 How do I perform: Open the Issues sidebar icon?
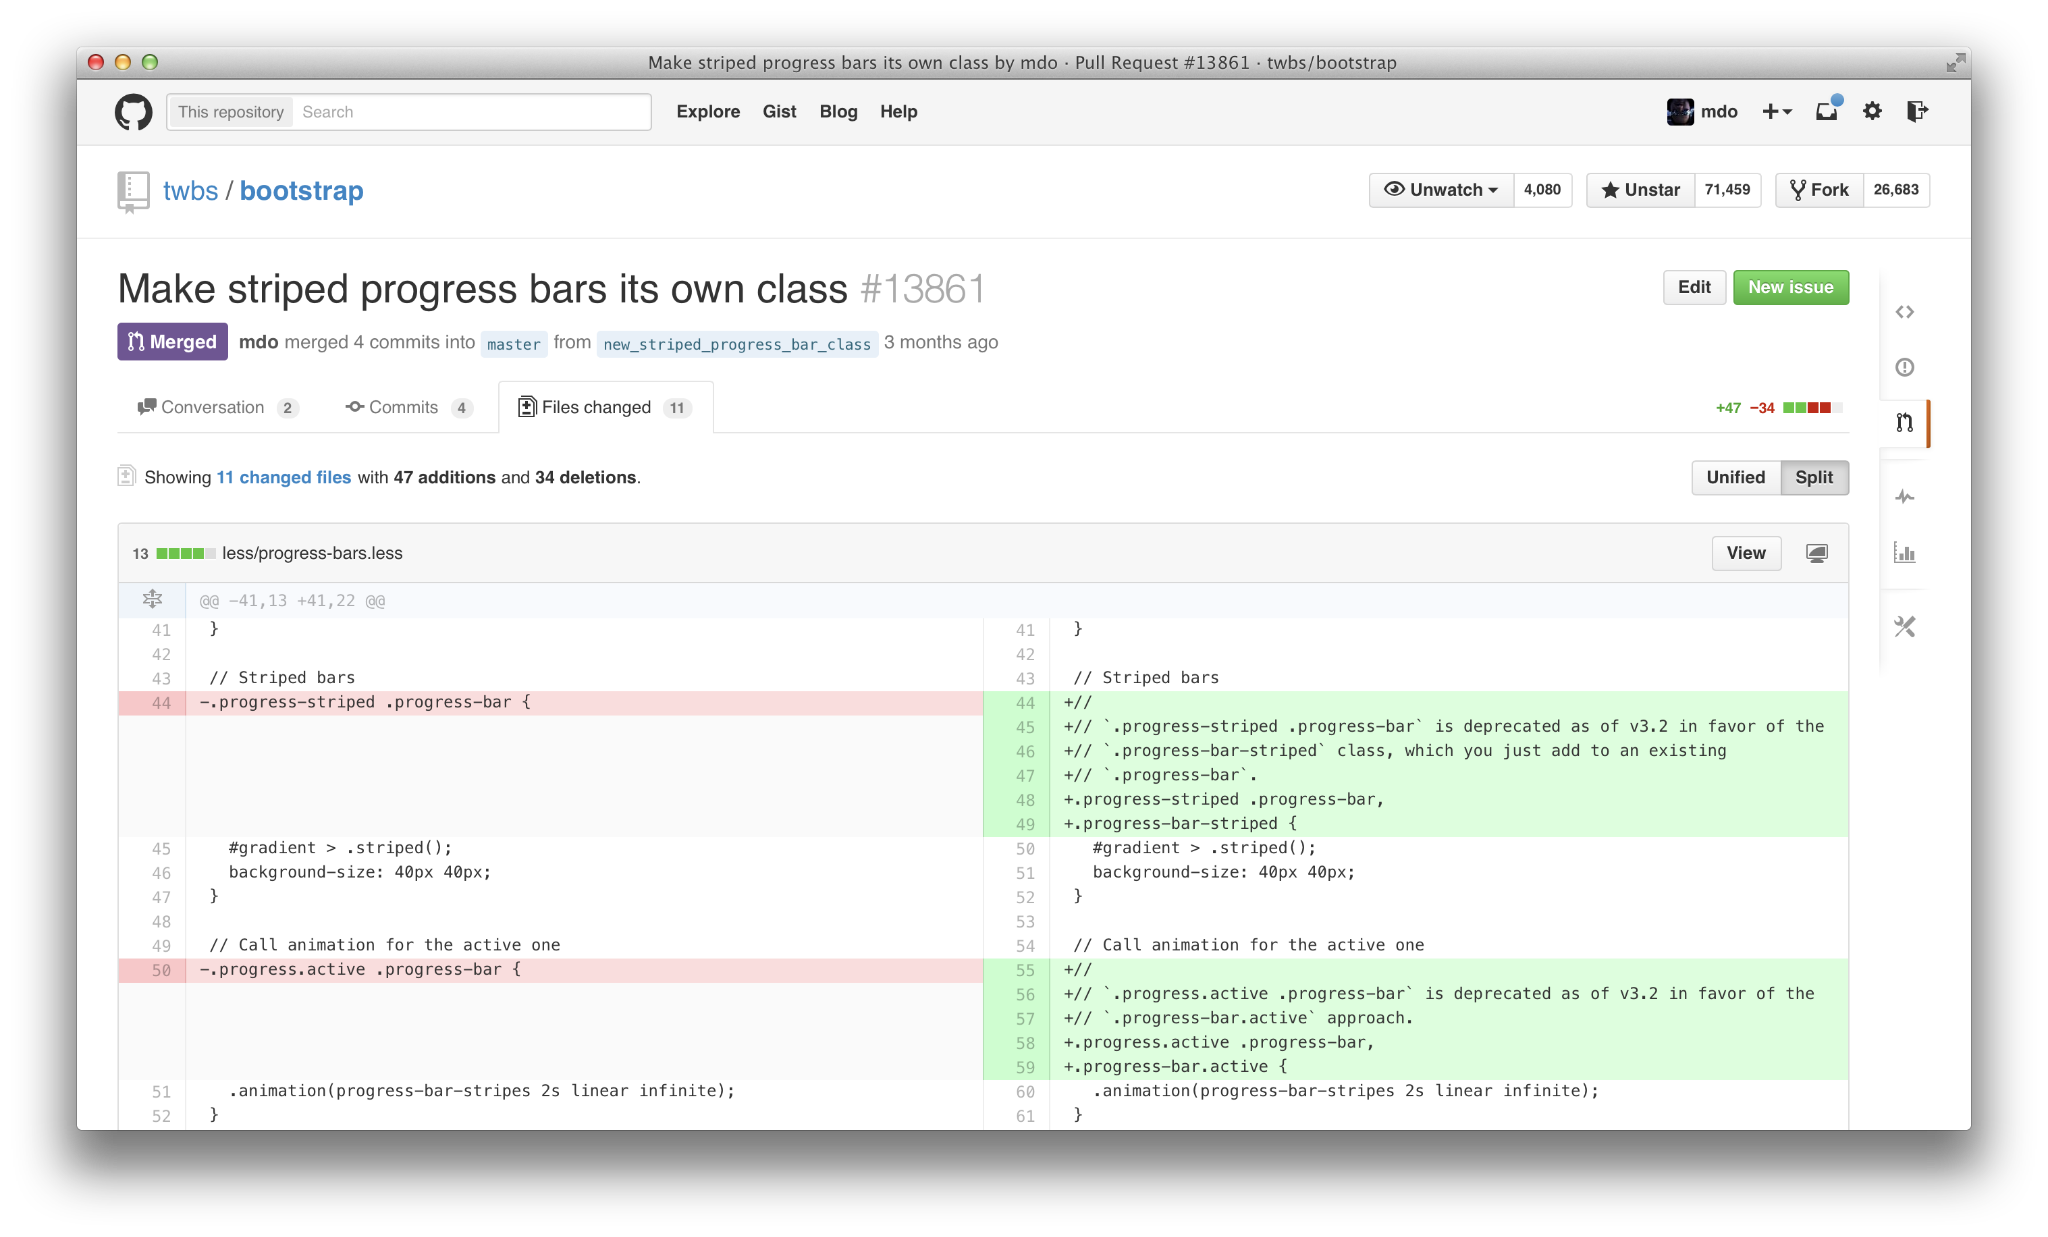click(1904, 367)
